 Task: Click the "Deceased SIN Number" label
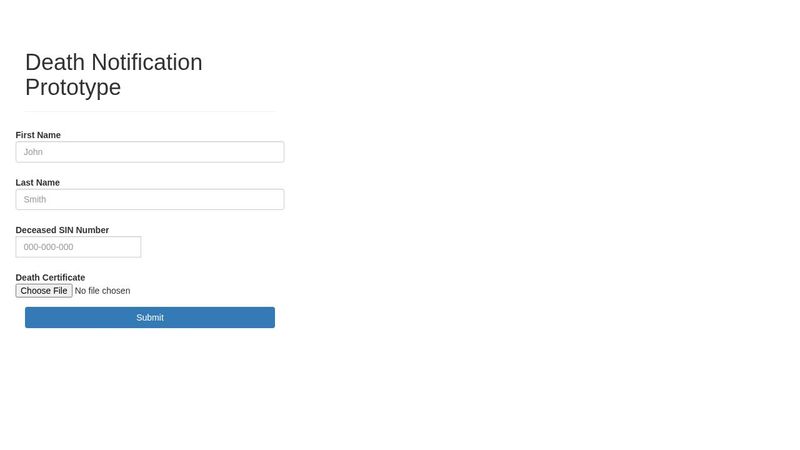(x=62, y=230)
